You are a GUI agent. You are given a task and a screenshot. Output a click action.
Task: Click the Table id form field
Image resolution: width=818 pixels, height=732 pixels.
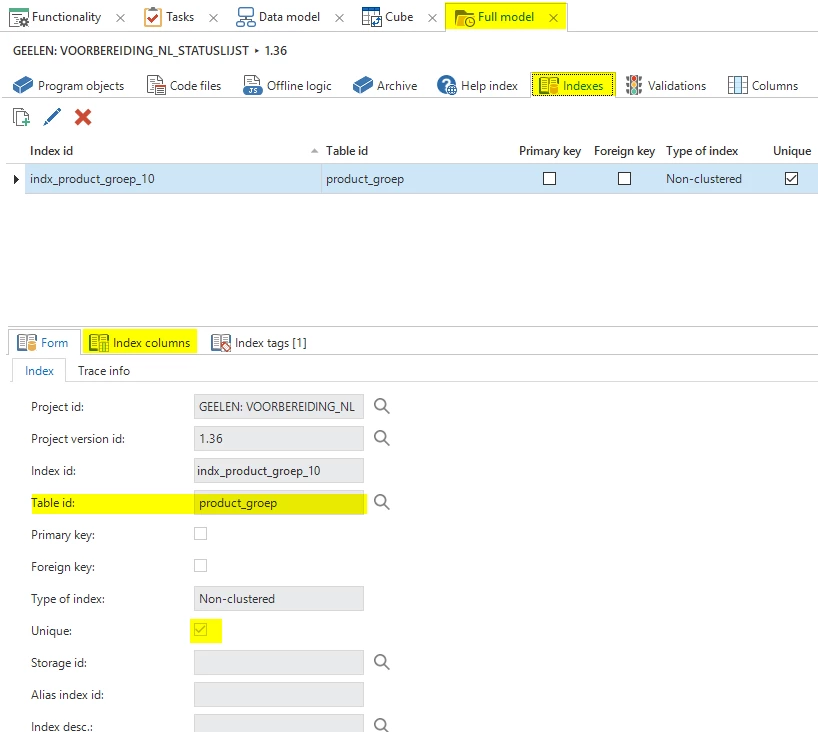(279, 502)
